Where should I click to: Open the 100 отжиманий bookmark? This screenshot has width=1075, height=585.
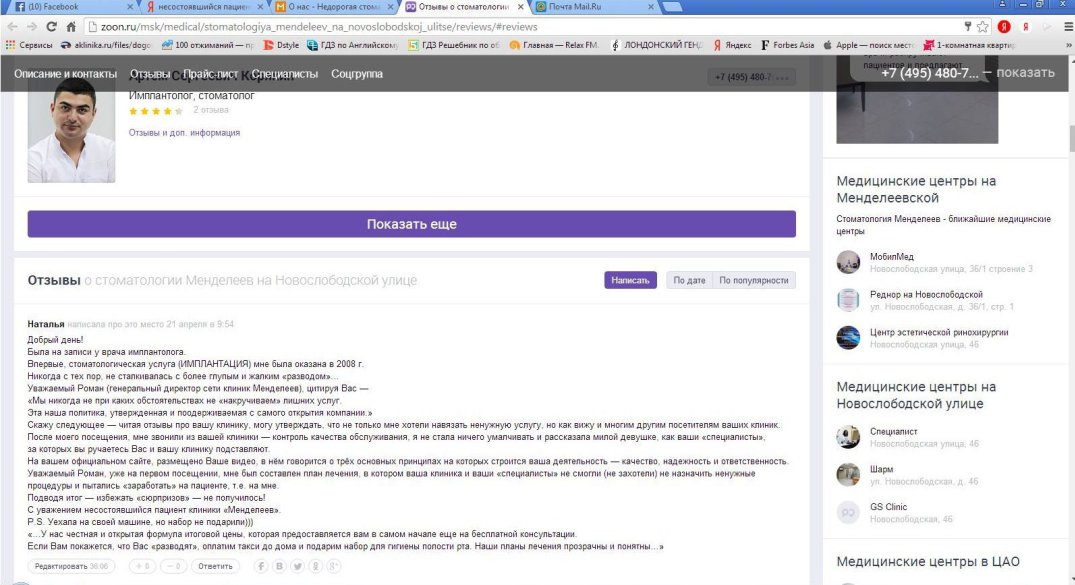click(208, 45)
